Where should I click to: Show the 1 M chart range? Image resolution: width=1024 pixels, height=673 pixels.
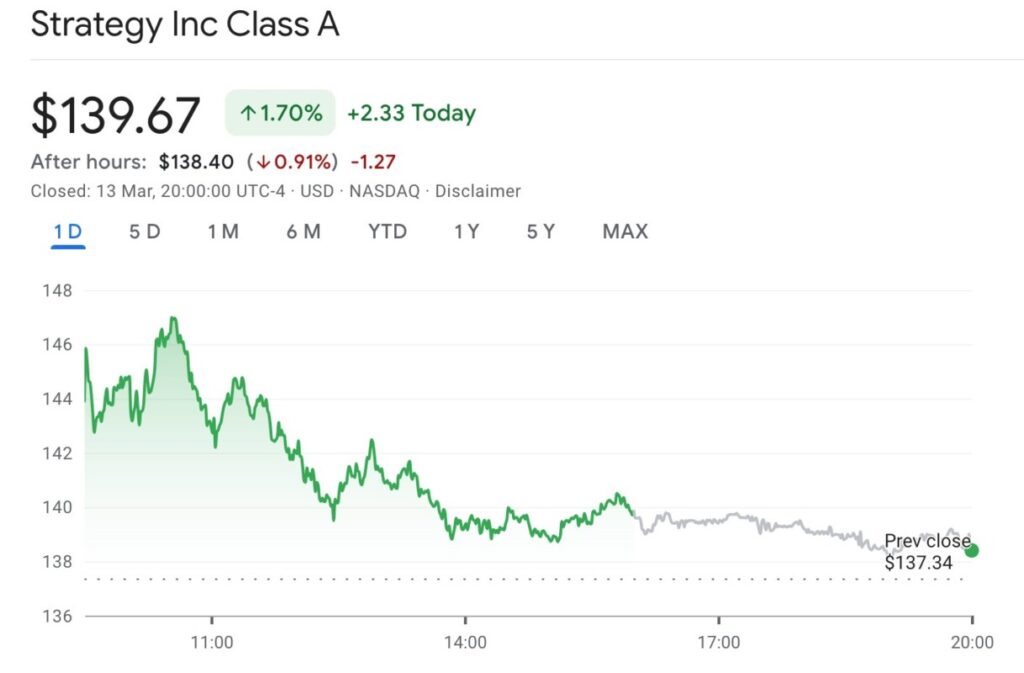click(223, 232)
